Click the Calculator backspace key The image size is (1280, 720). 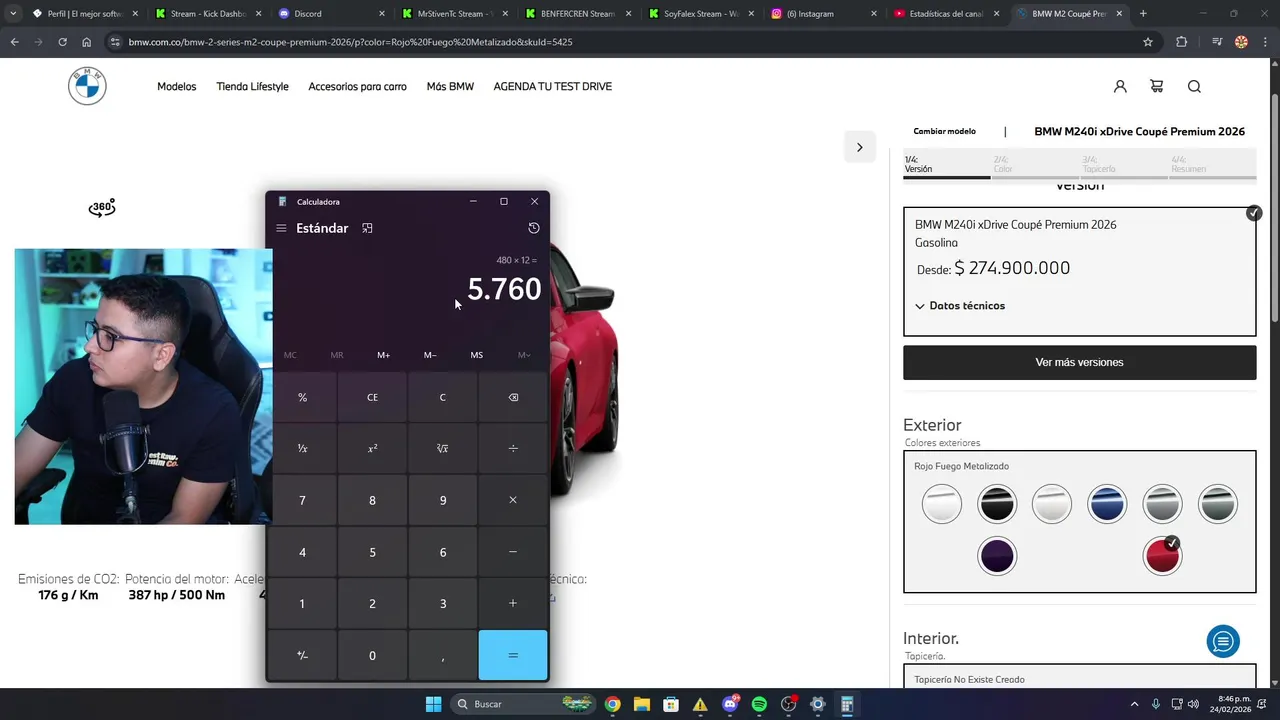pyautogui.click(x=513, y=397)
